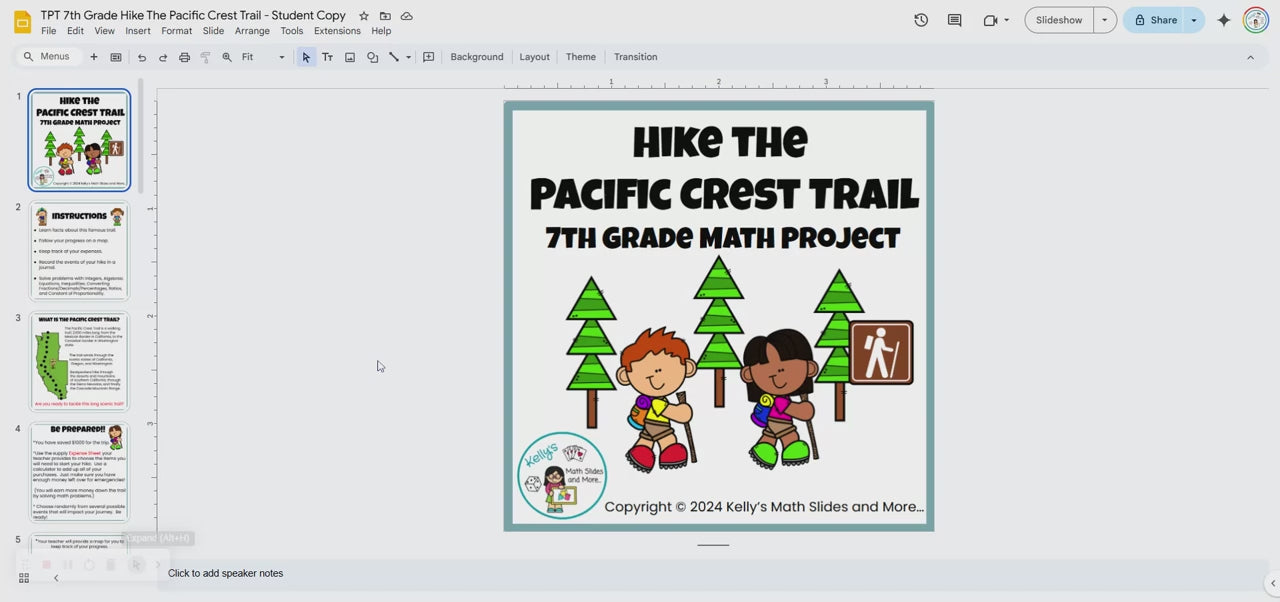
Task: Select the 7th Grade Math Project subtitle
Action: [723, 238]
